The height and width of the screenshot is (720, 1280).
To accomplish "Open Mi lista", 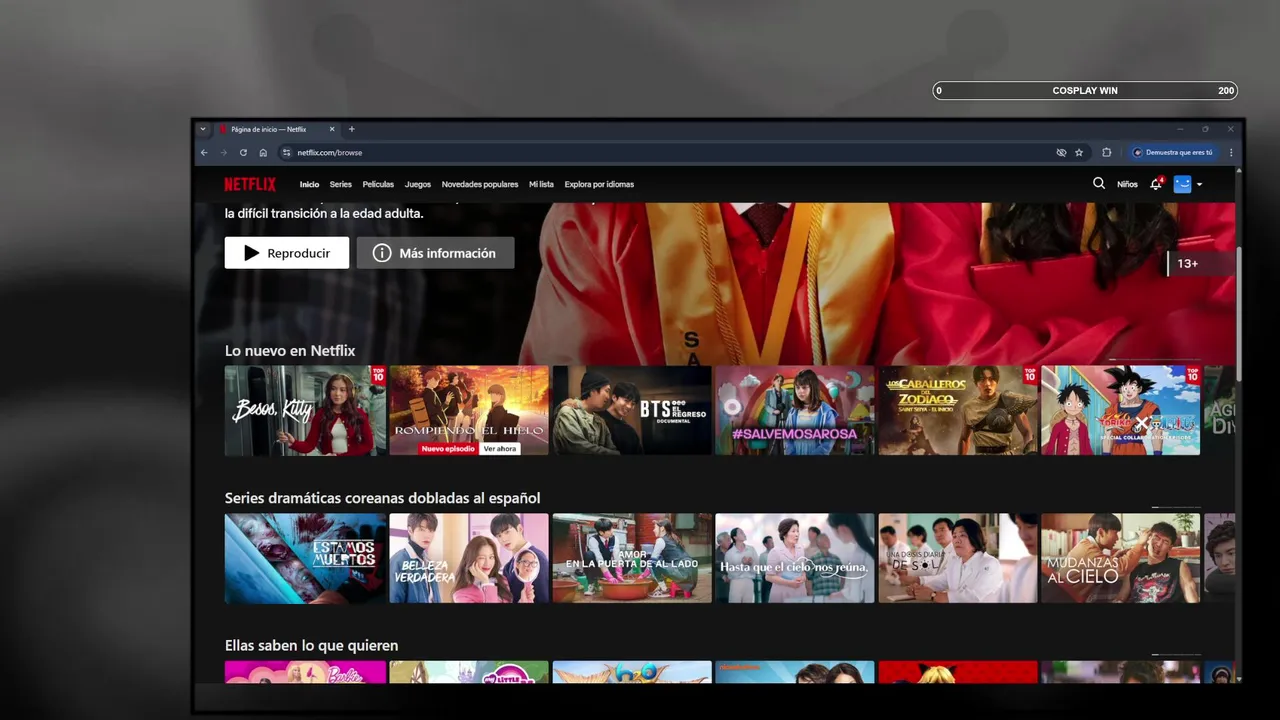I will coord(541,184).
